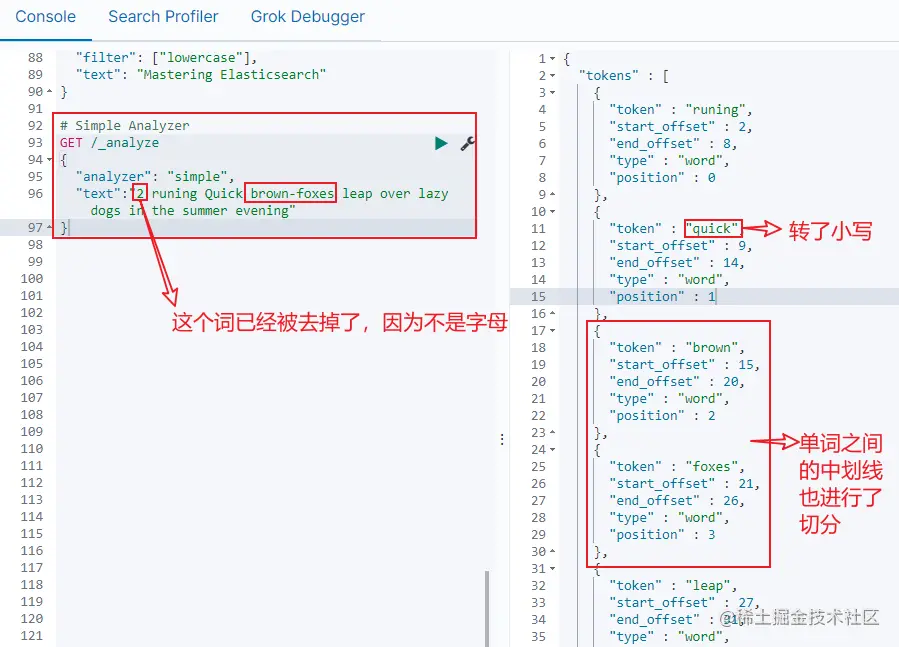Switch to the Console tab
The width and height of the screenshot is (899, 647).
45,17
